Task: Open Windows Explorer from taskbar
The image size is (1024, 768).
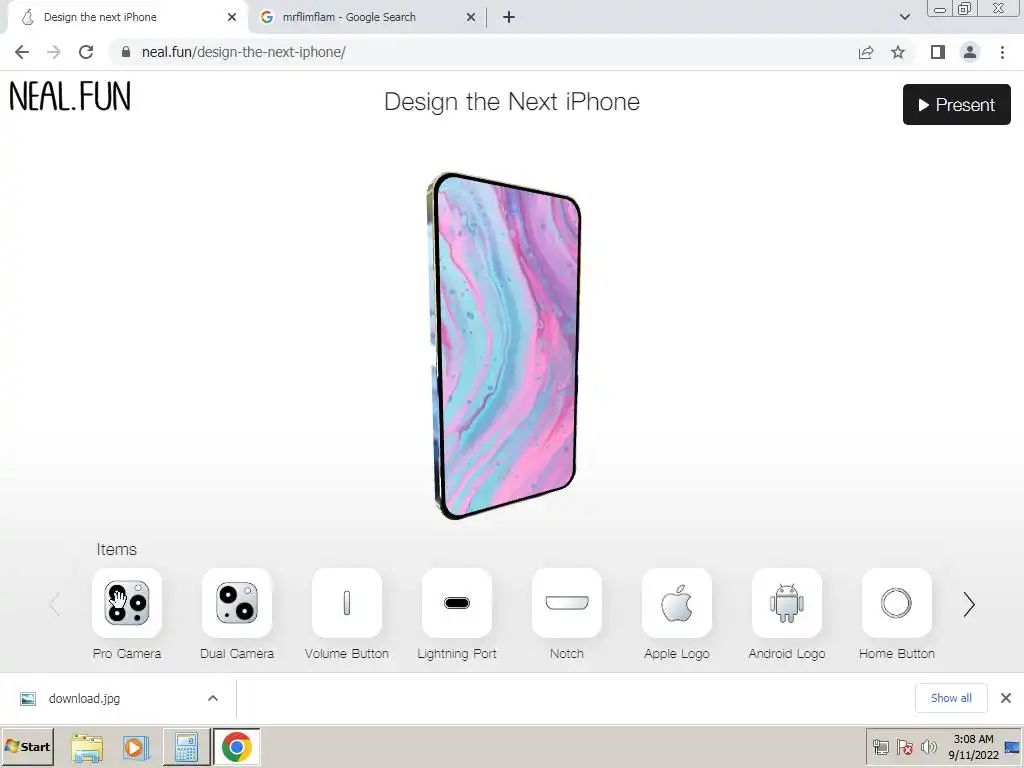Action: click(87, 748)
